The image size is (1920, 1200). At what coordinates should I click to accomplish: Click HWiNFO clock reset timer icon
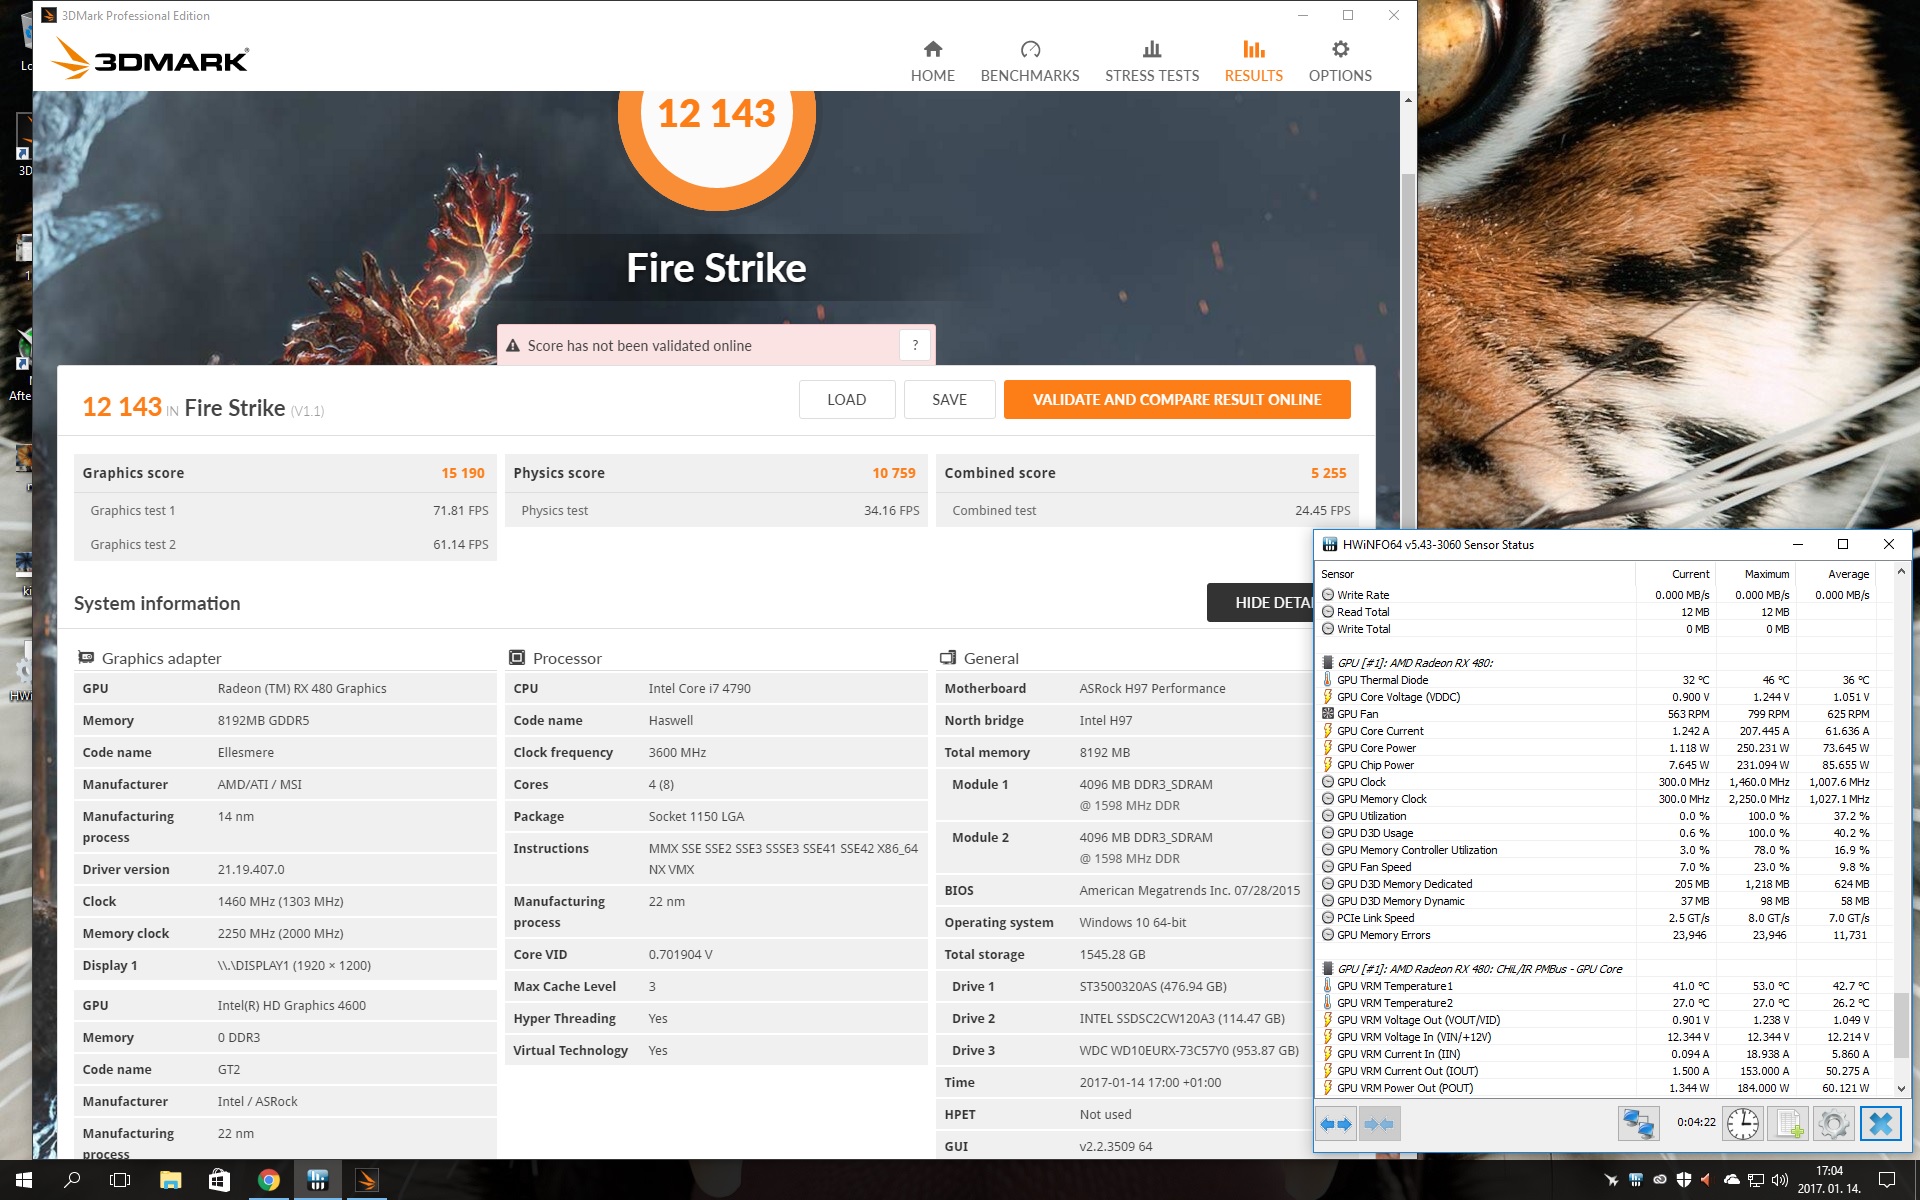pyautogui.click(x=1743, y=1124)
